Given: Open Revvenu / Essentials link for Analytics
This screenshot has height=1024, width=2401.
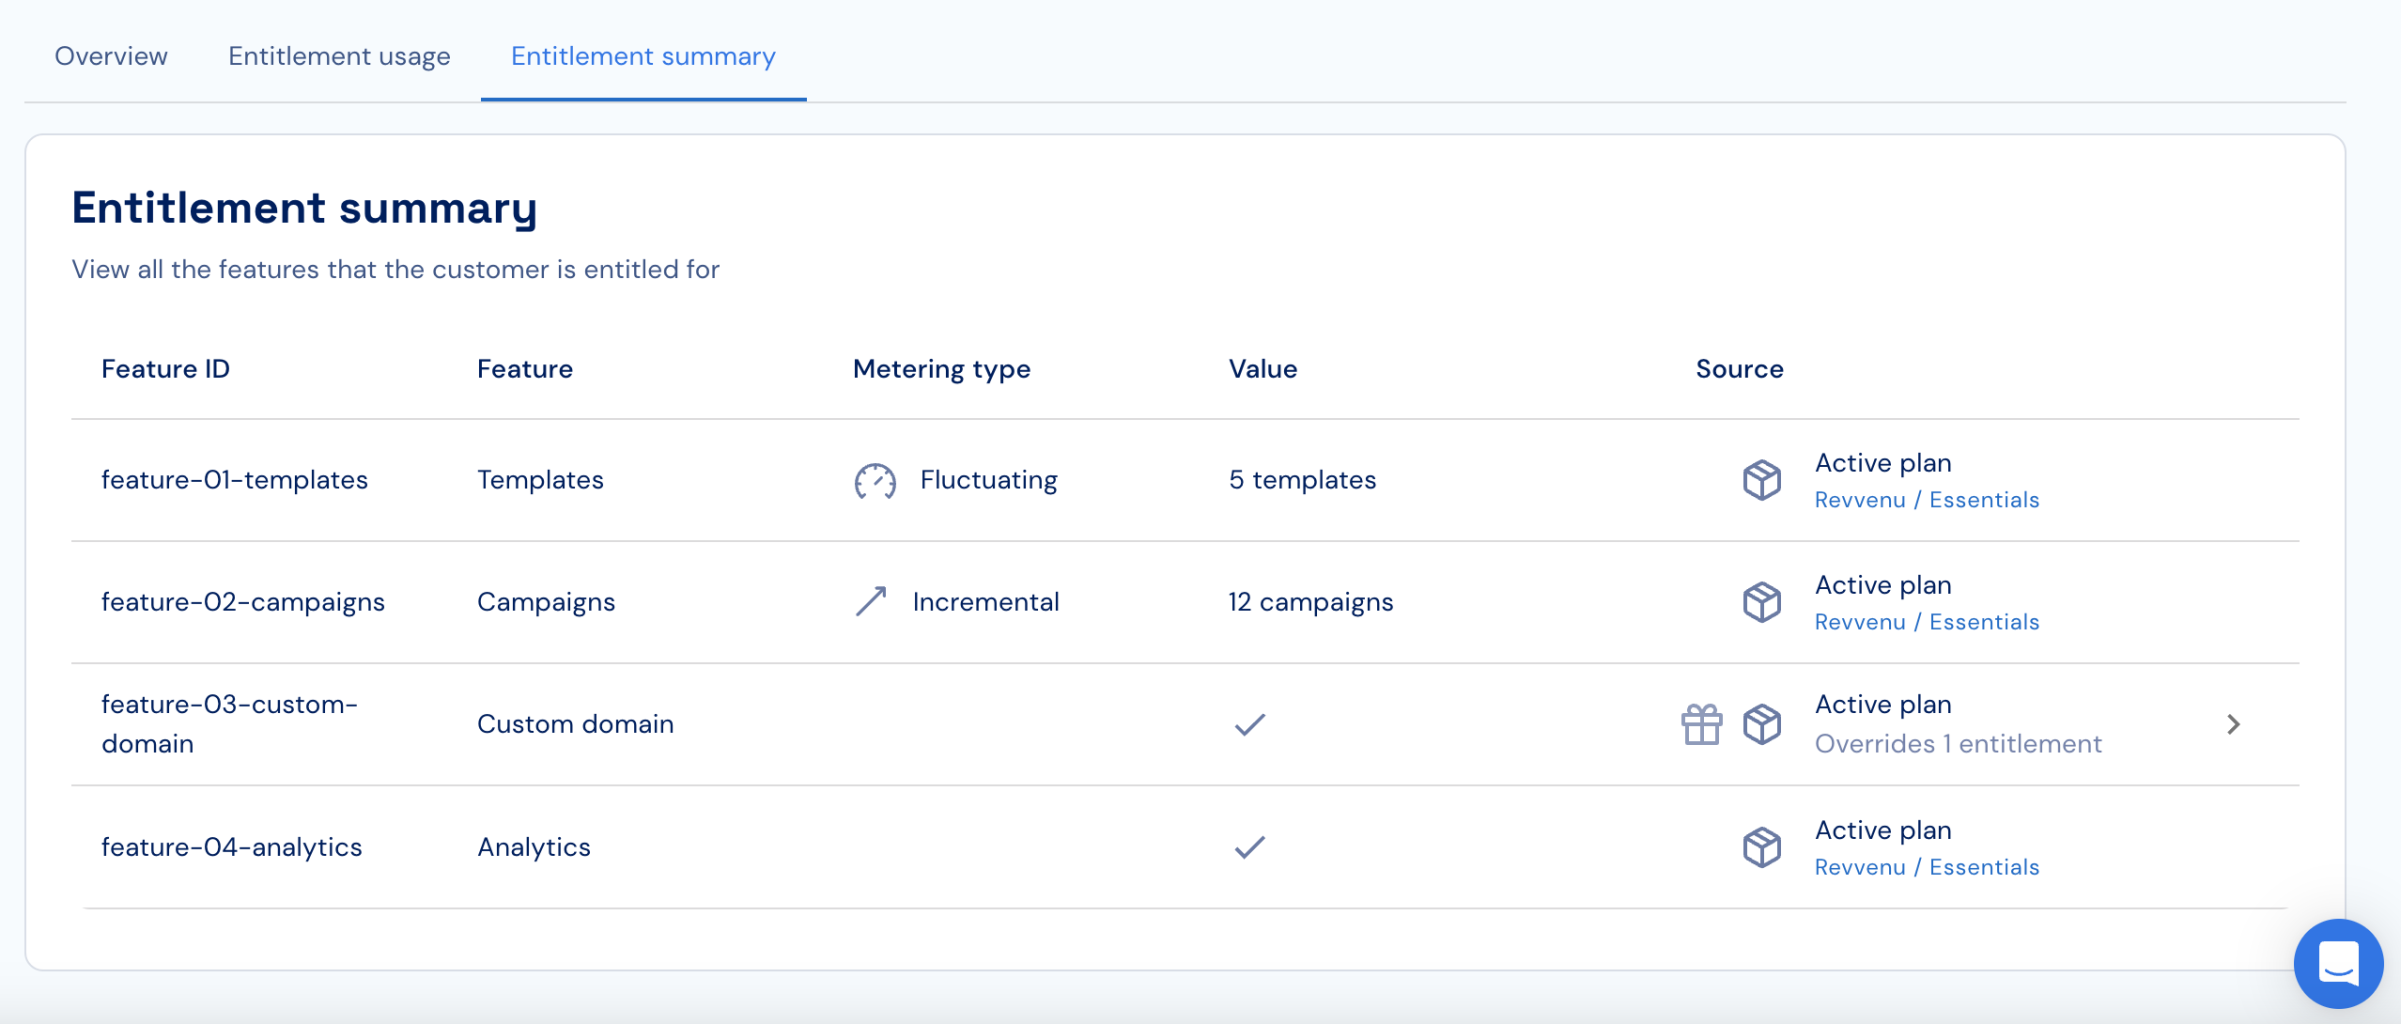Looking at the screenshot, I should [1927, 867].
